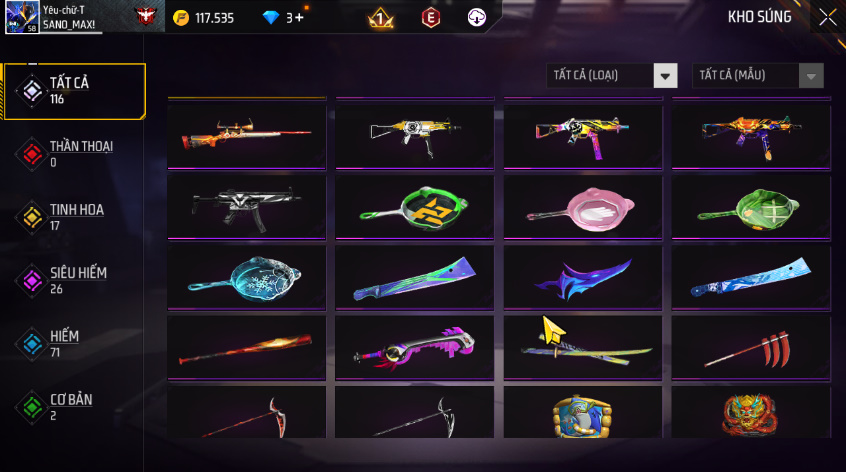Open the cloud download icon

point(476,17)
